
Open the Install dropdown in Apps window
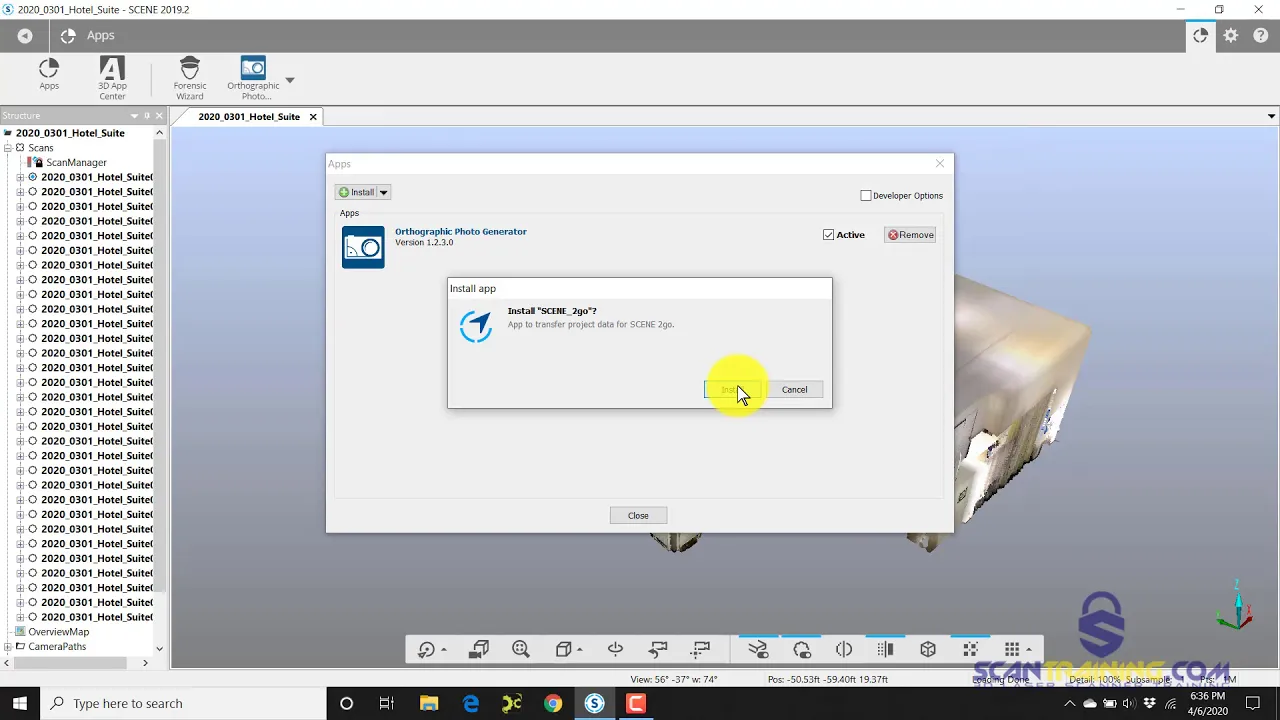pyautogui.click(x=383, y=192)
